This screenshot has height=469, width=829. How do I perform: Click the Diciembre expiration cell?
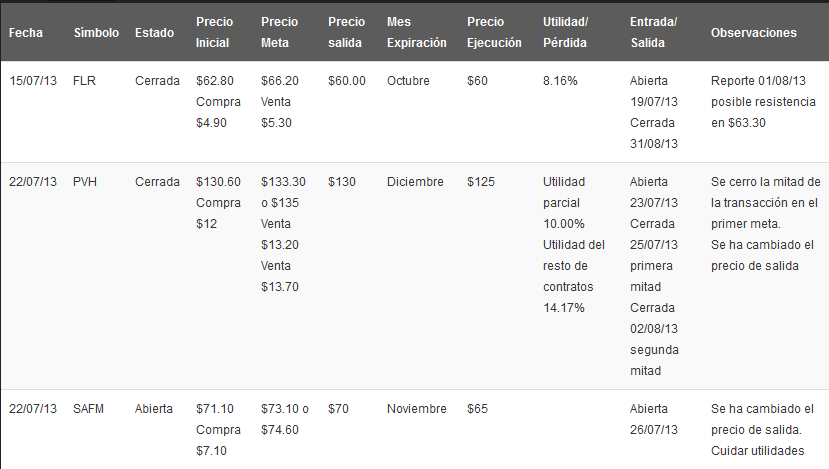click(415, 182)
